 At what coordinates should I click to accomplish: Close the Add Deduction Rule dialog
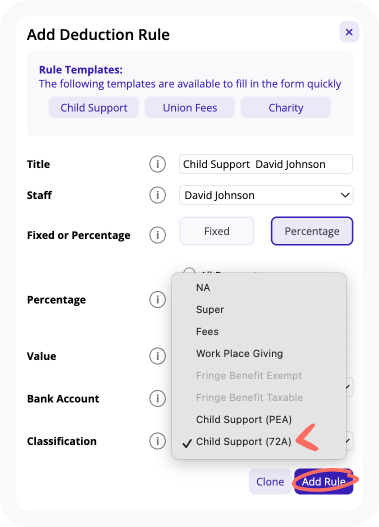click(349, 32)
